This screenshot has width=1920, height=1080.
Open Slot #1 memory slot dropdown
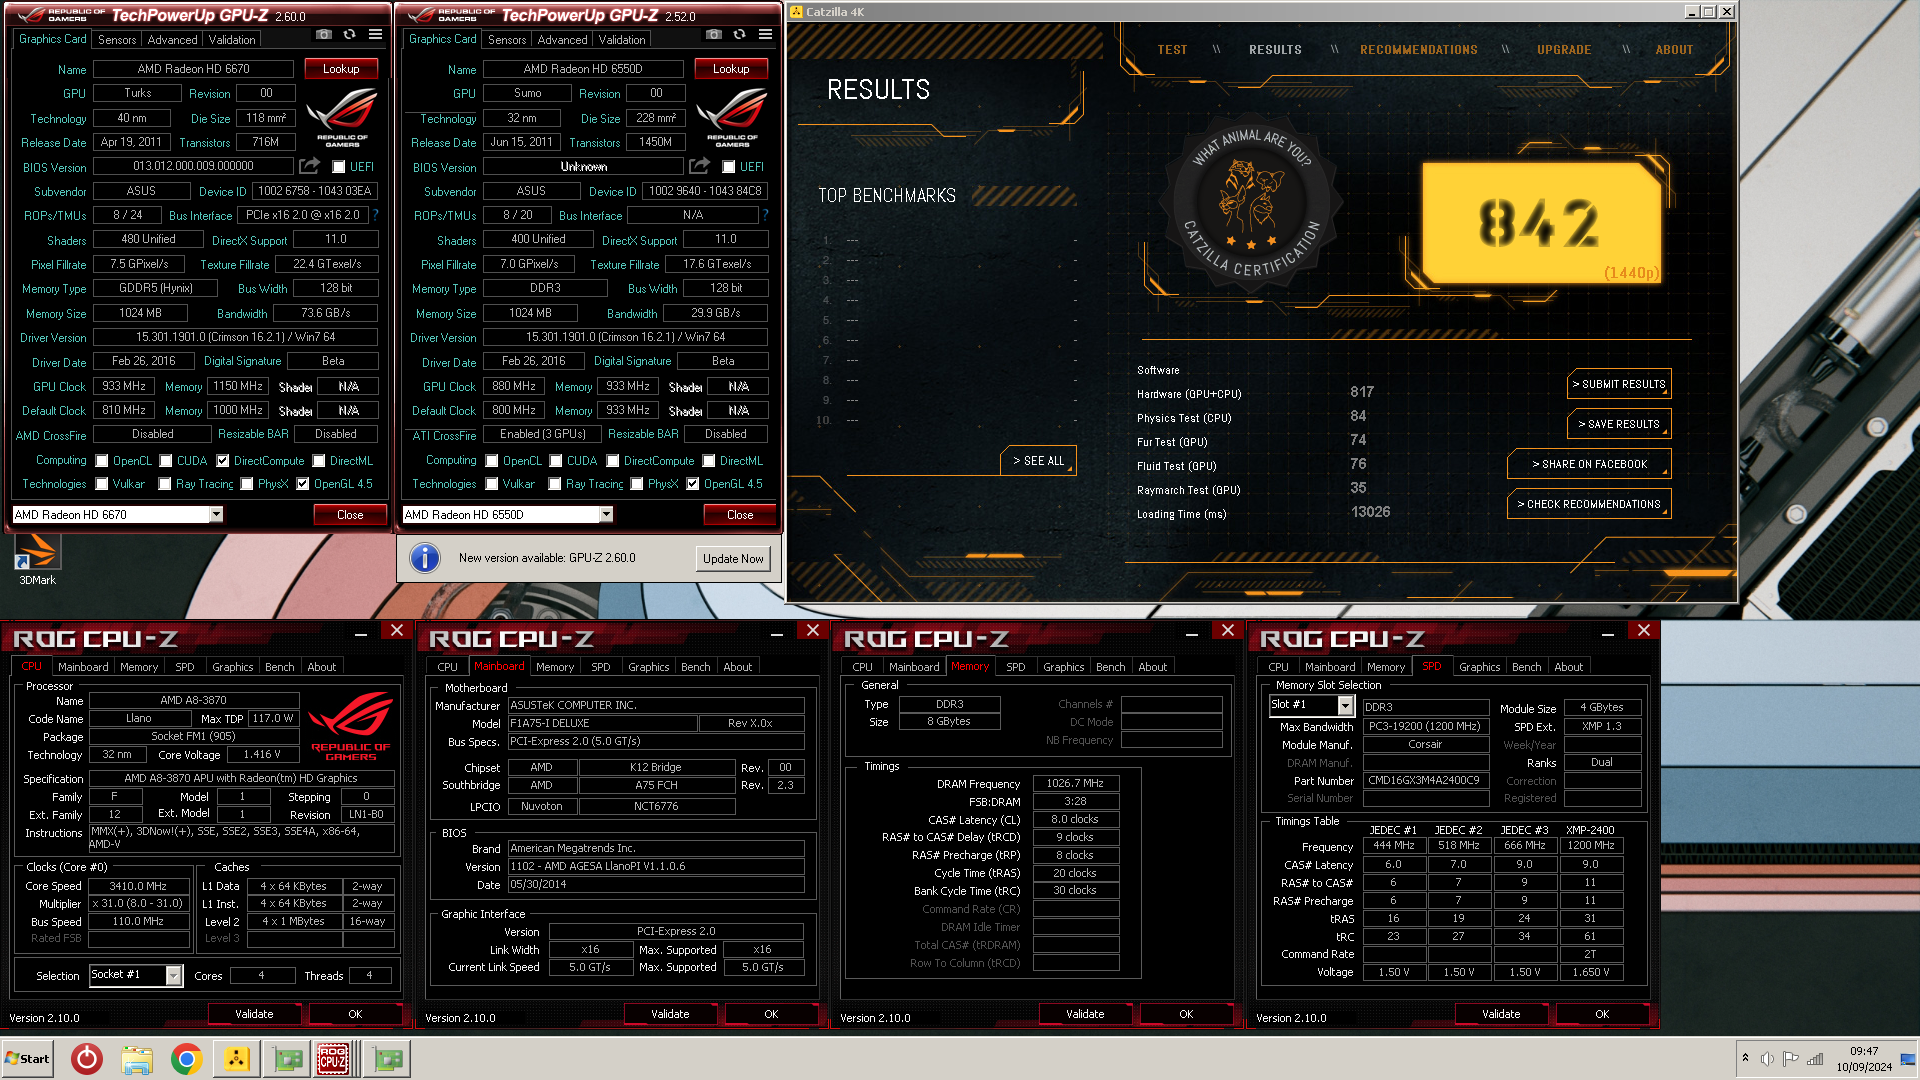pyautogui.click(x=1345, y=706)
